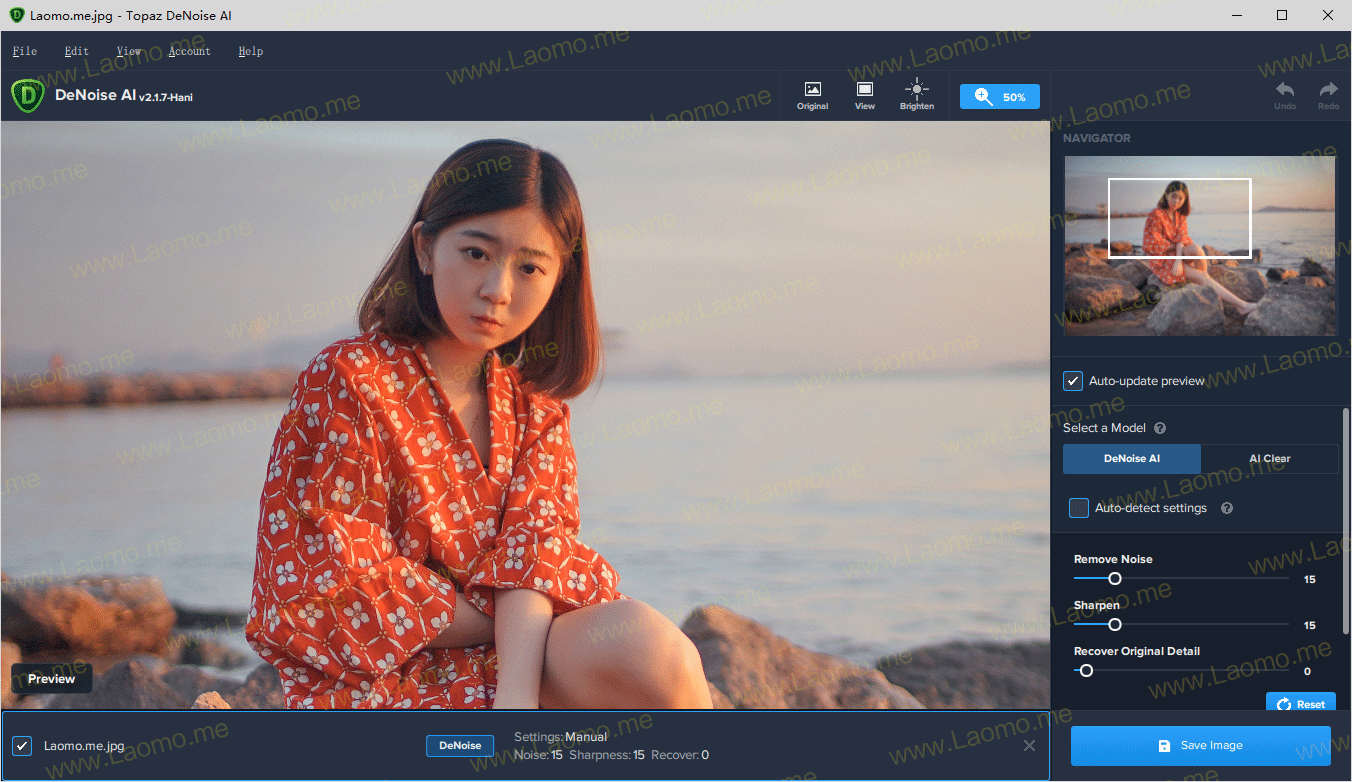Open the Help menu
This screenshot has width=1352, height=782.
pos(251,51)
